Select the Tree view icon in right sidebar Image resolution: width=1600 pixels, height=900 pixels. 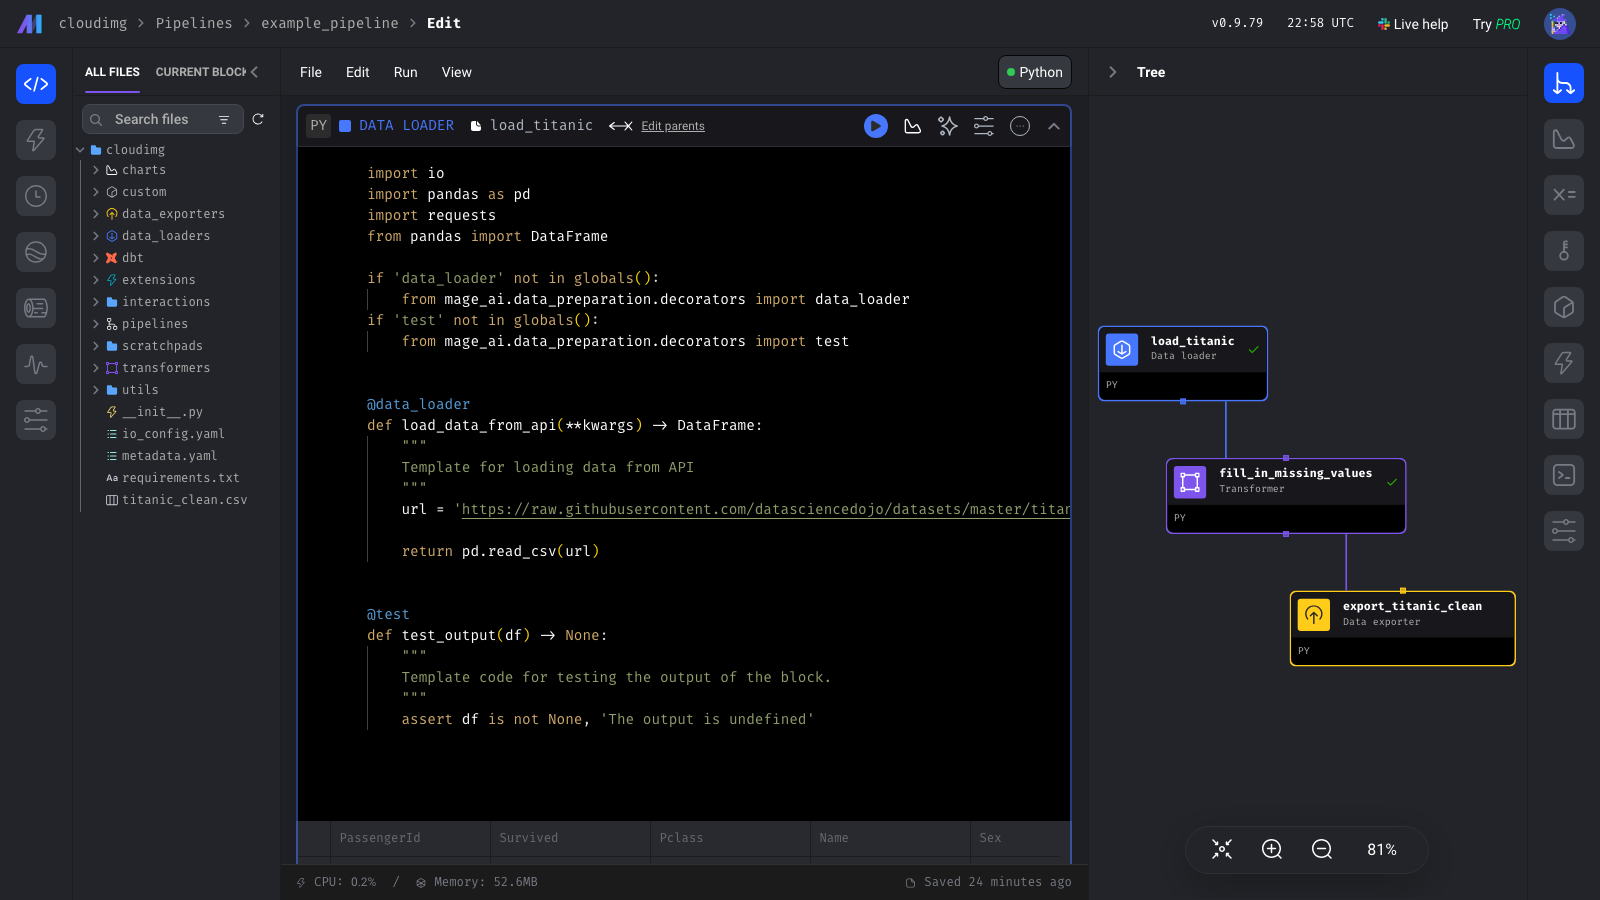click(1564, 84)
